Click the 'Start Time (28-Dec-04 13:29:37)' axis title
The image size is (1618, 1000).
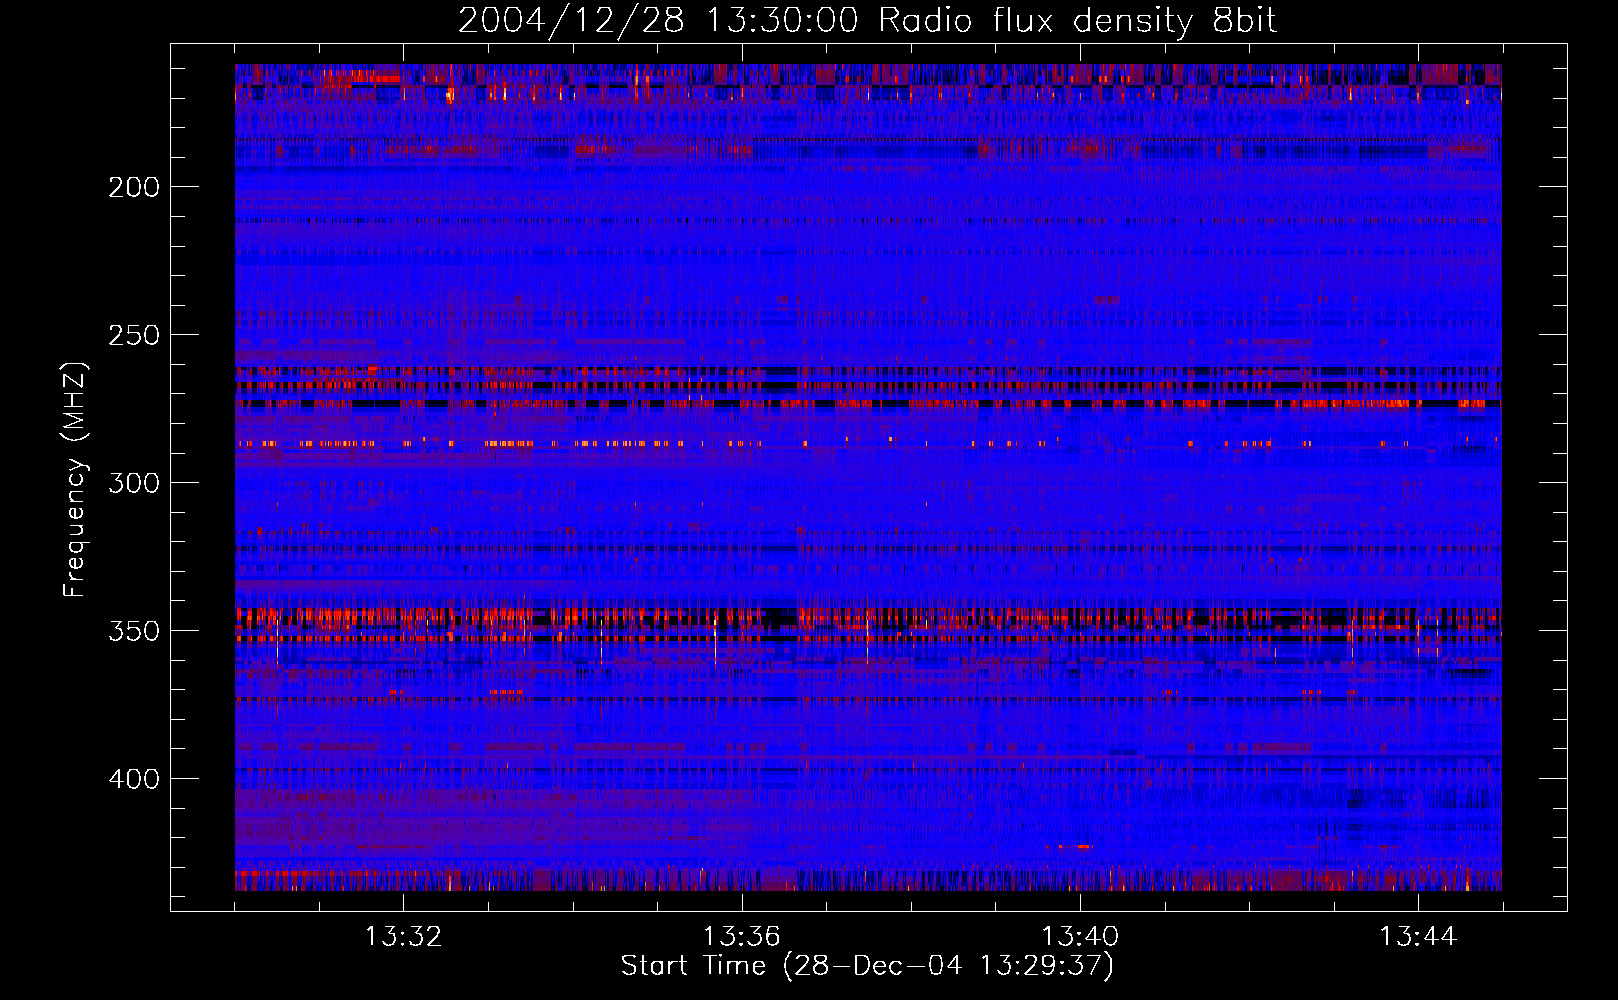coord(867,966)
